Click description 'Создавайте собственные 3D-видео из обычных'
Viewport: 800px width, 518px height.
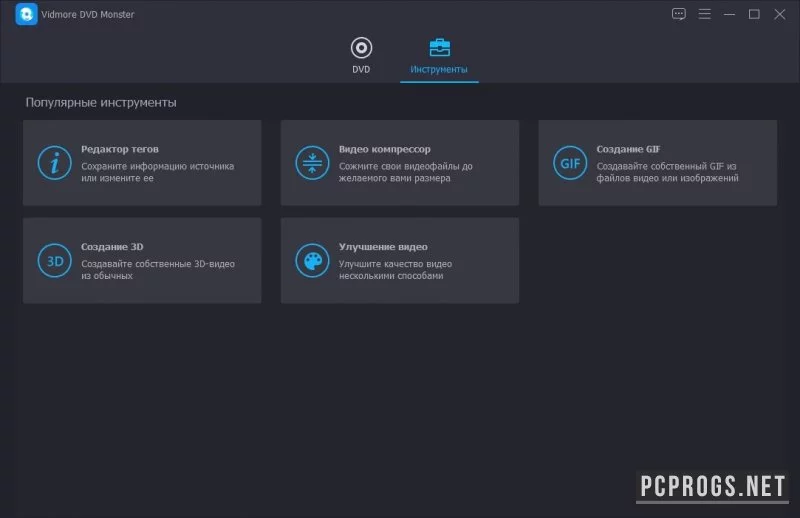(158, 269)
